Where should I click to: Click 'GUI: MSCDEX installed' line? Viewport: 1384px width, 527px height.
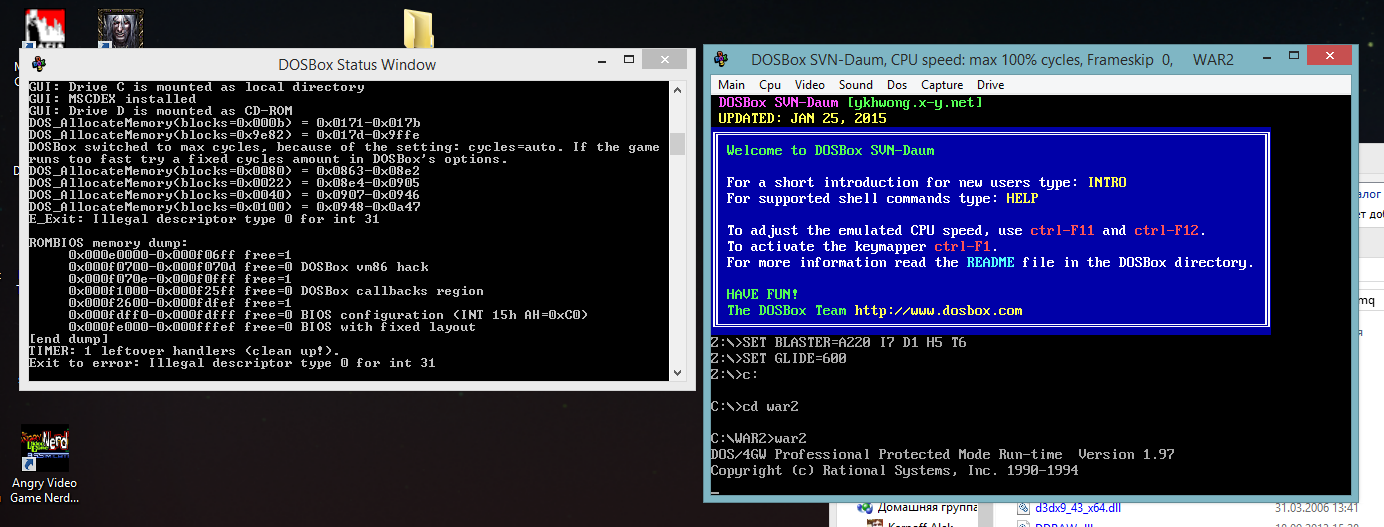click(112, 99)
